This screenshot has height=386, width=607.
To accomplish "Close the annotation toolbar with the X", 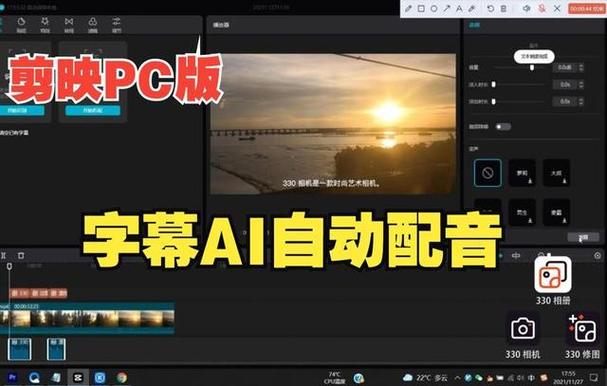I will (557, 8).
